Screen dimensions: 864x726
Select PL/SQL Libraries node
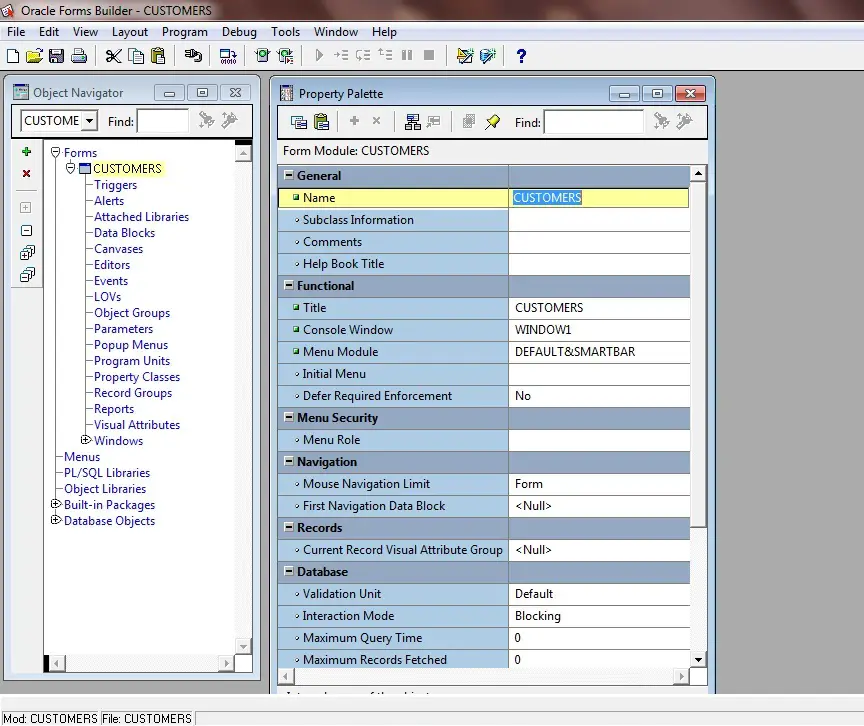tap(107, 473)
